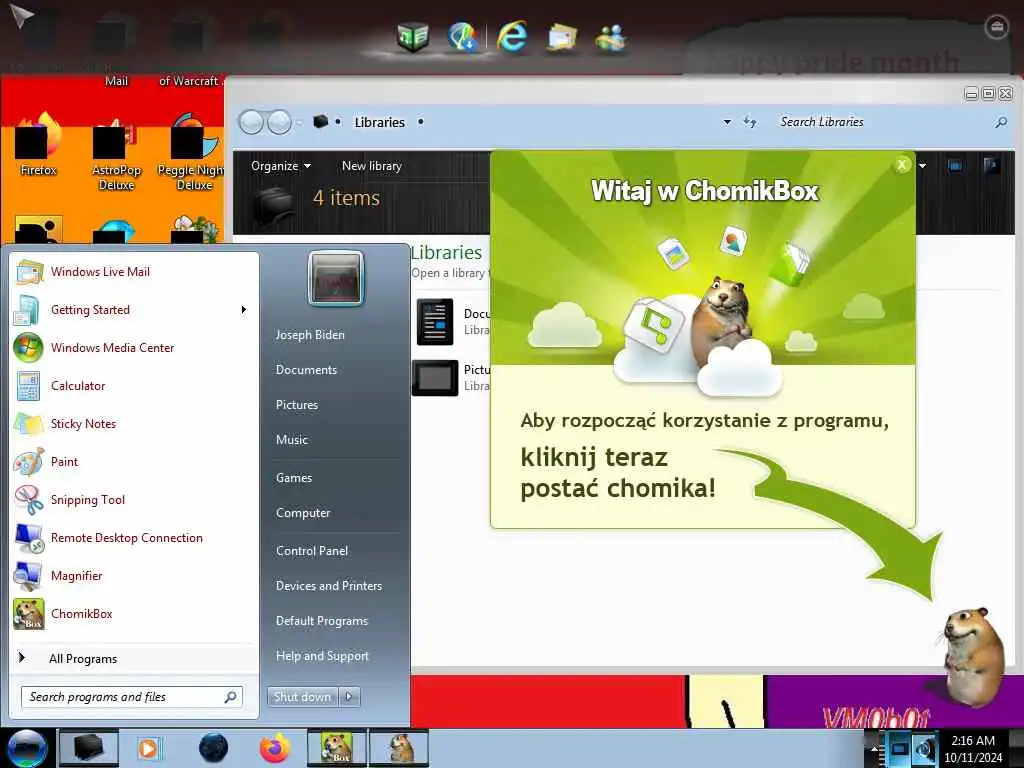1024x768 pixels.
Task: Open Pictures from Start menu right pane
Action: click(x=296, y=405)
